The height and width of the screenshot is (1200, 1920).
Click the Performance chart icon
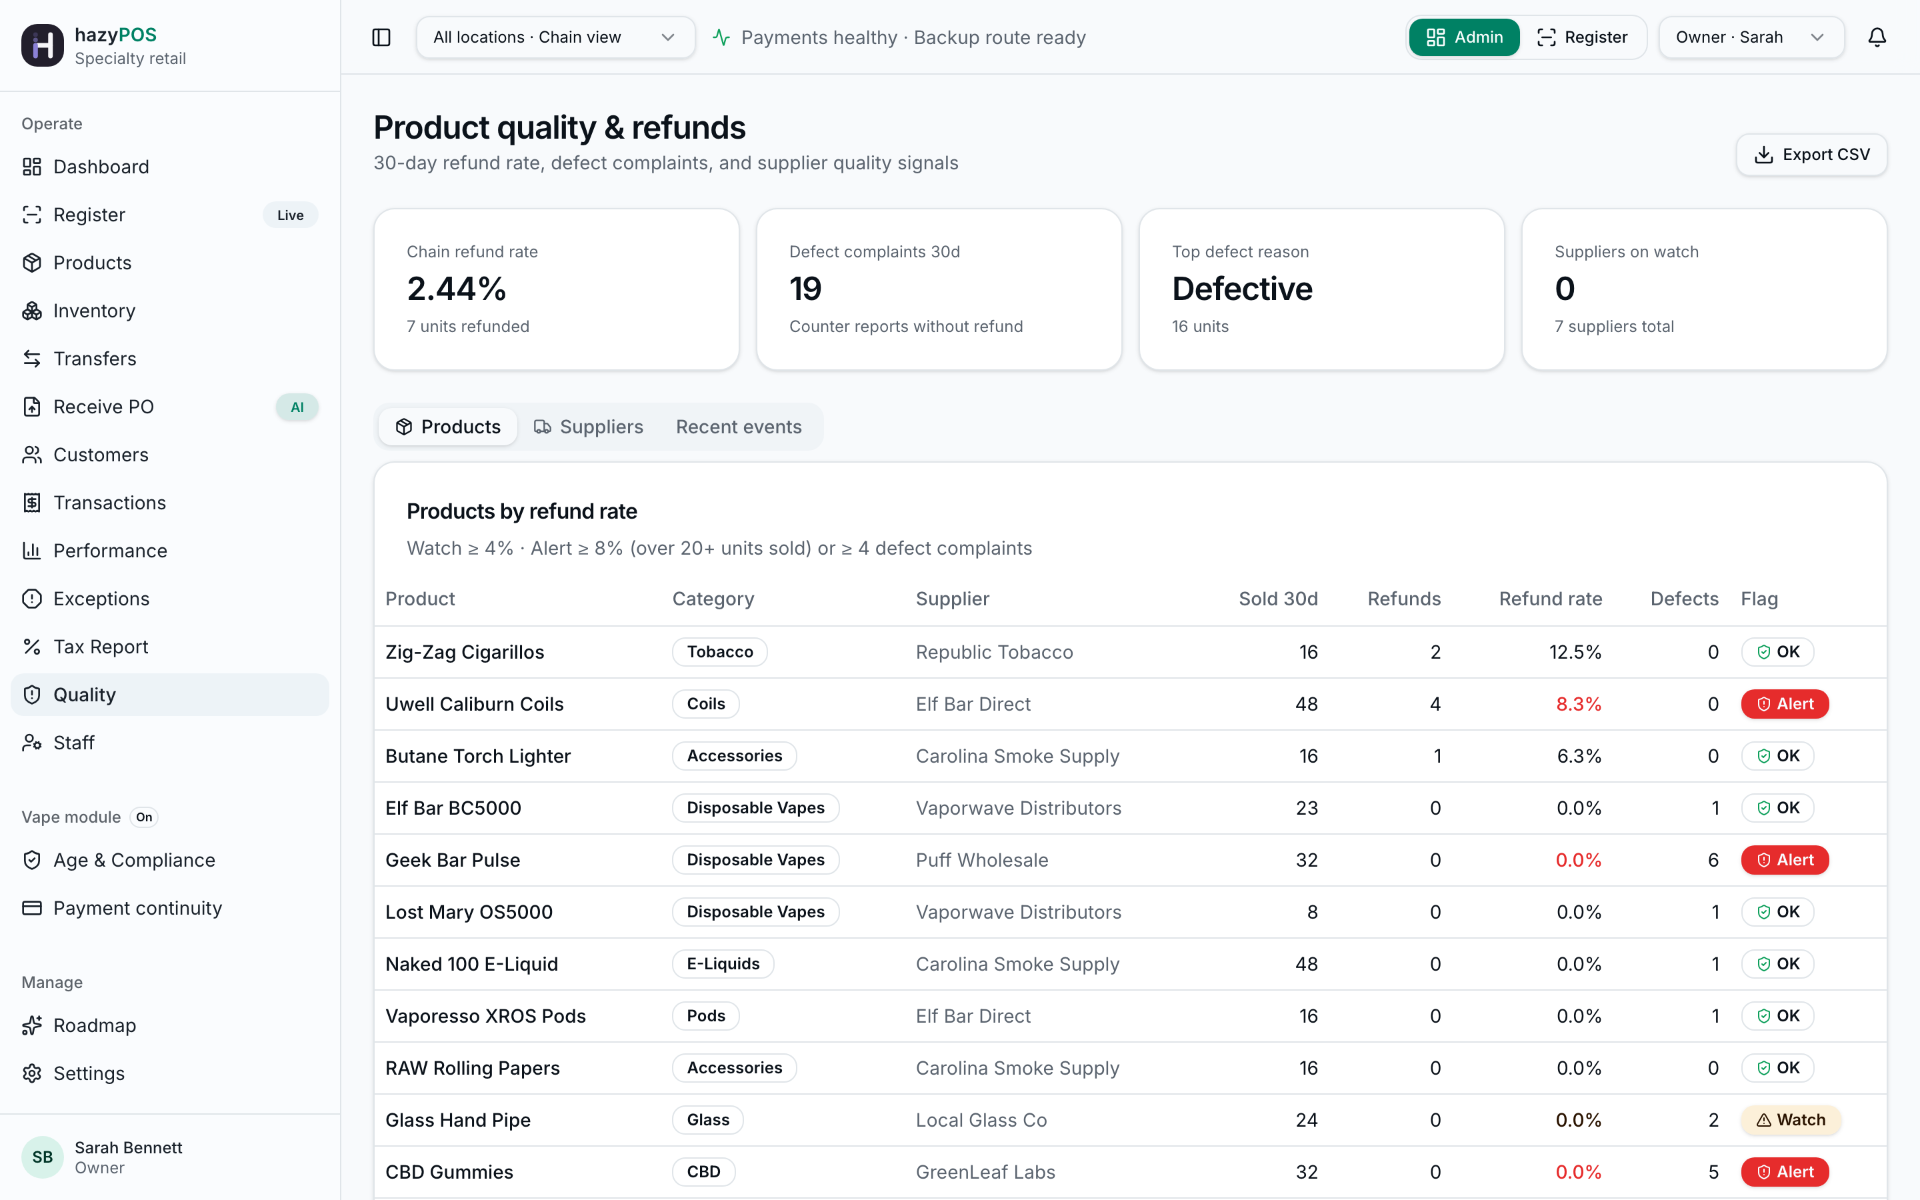[x=32, y=551]
